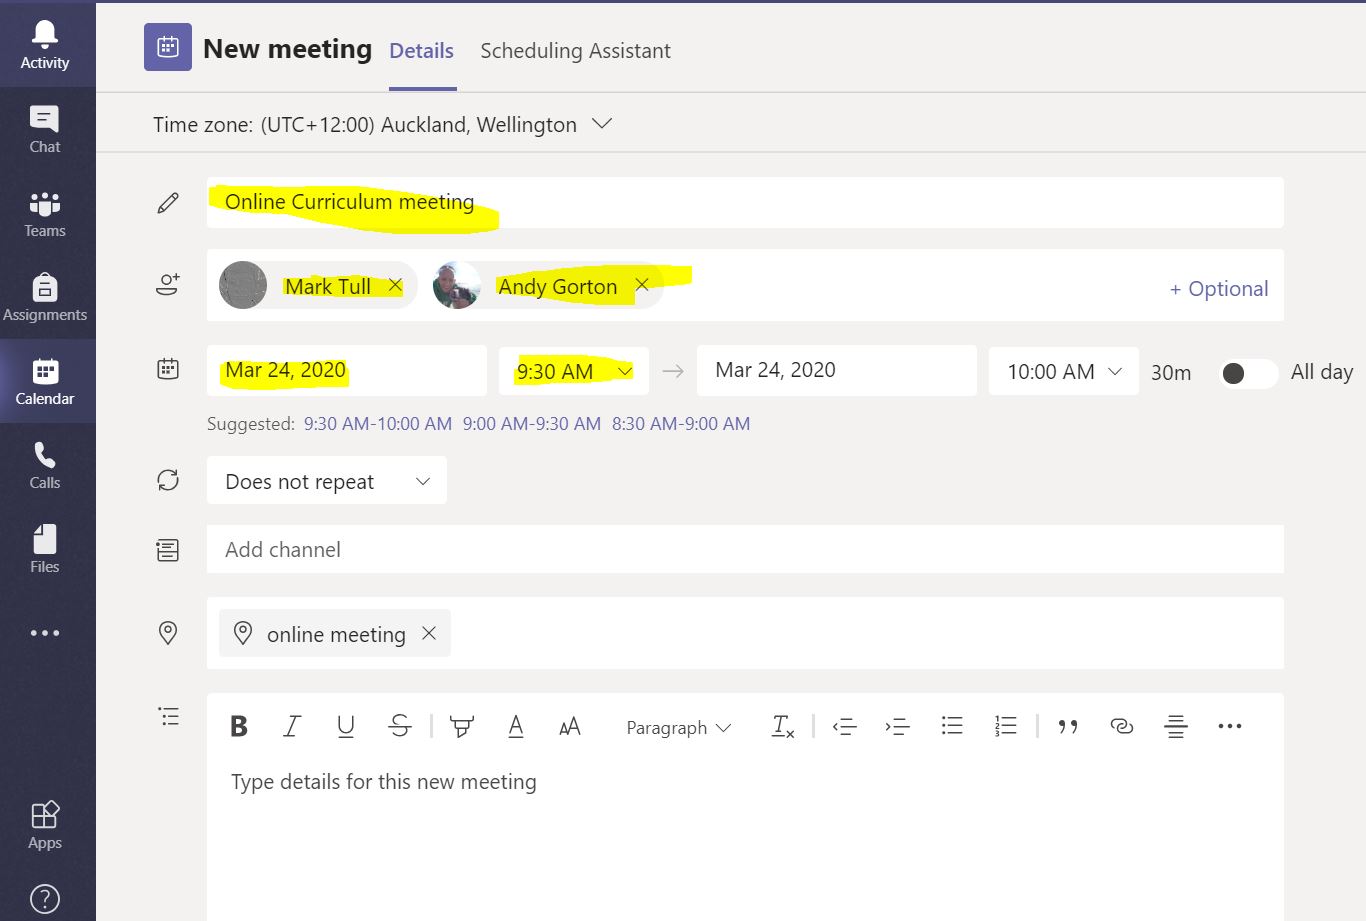Open Assignments
This screenshot has width=1366, height=921.
(x=44, y=296)
